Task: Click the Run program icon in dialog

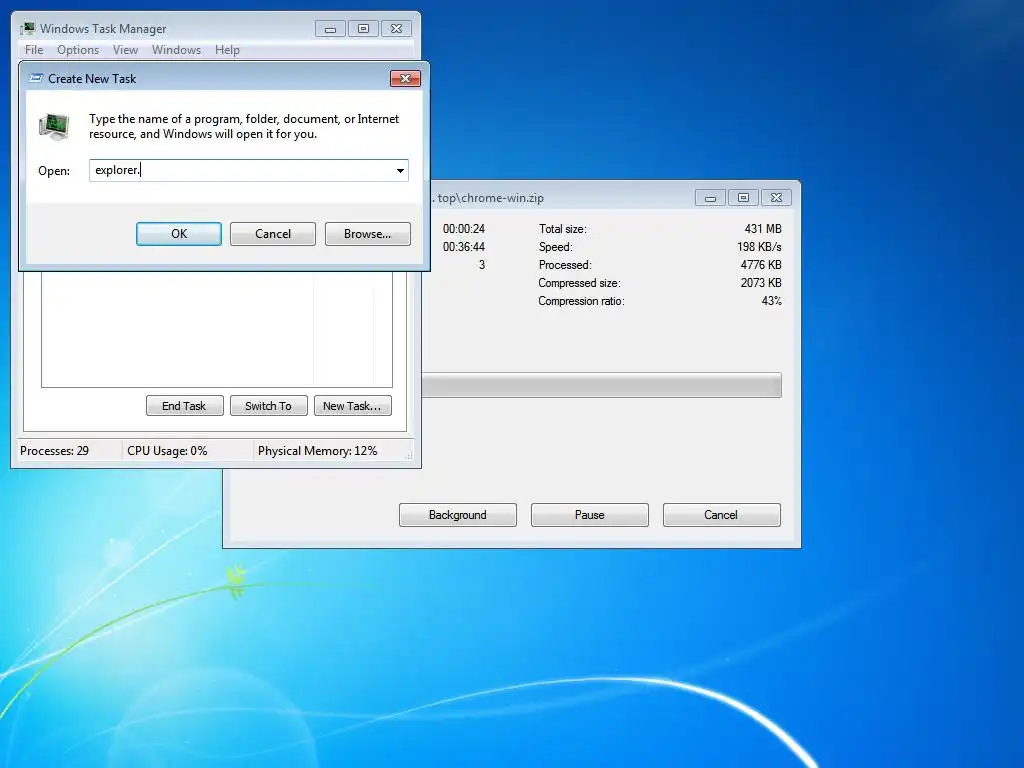Action: pyautogui.click(x=54, y=126)
